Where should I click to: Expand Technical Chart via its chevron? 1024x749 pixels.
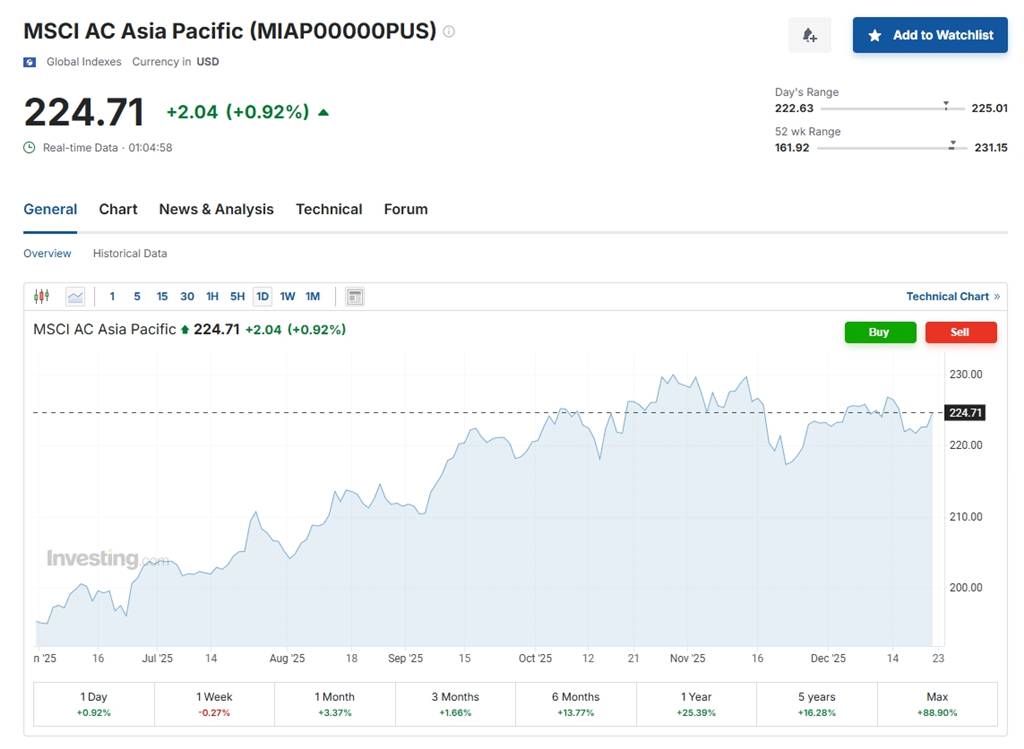point(994,296)
